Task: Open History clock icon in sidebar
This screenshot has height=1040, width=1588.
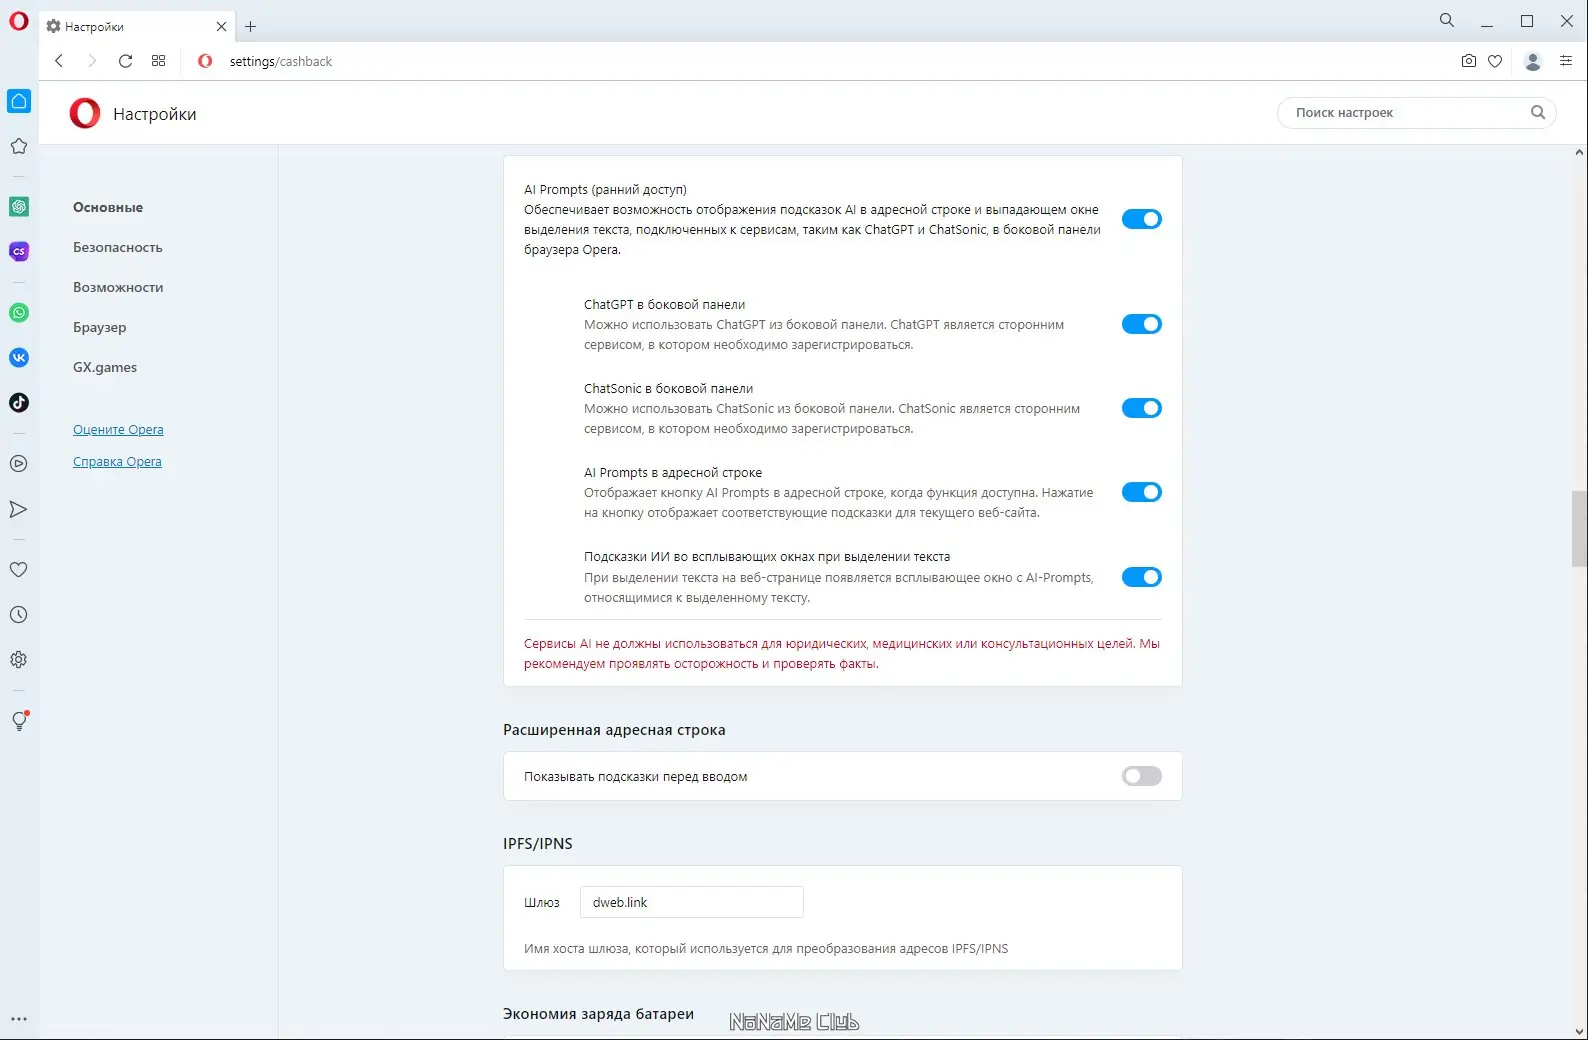Action: pos(18,615)
